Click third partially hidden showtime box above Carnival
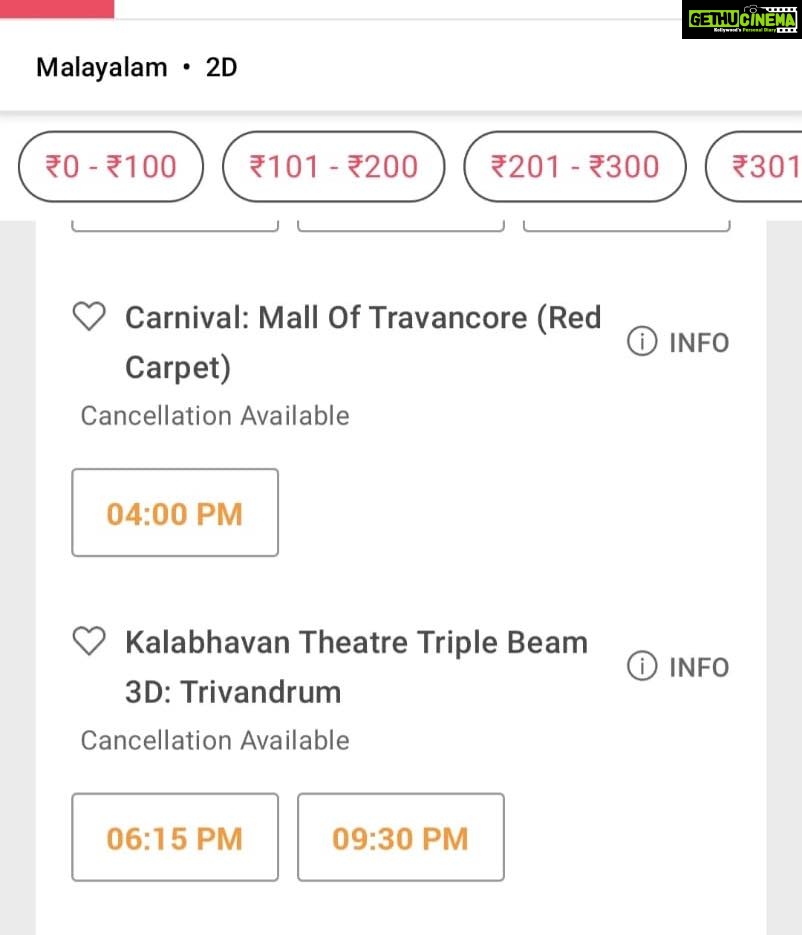 (626, 226)
